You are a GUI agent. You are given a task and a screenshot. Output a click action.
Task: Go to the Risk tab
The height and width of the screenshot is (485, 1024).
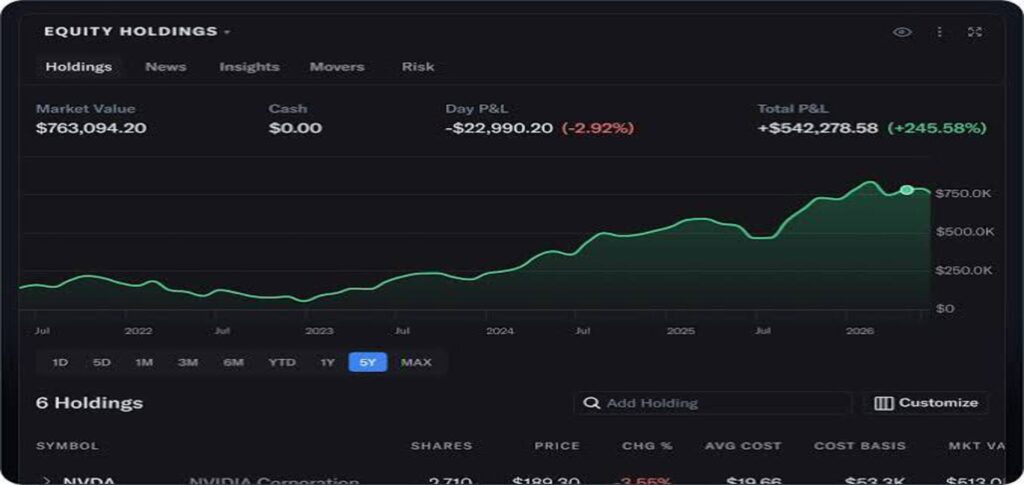click(x=418, y=67)
